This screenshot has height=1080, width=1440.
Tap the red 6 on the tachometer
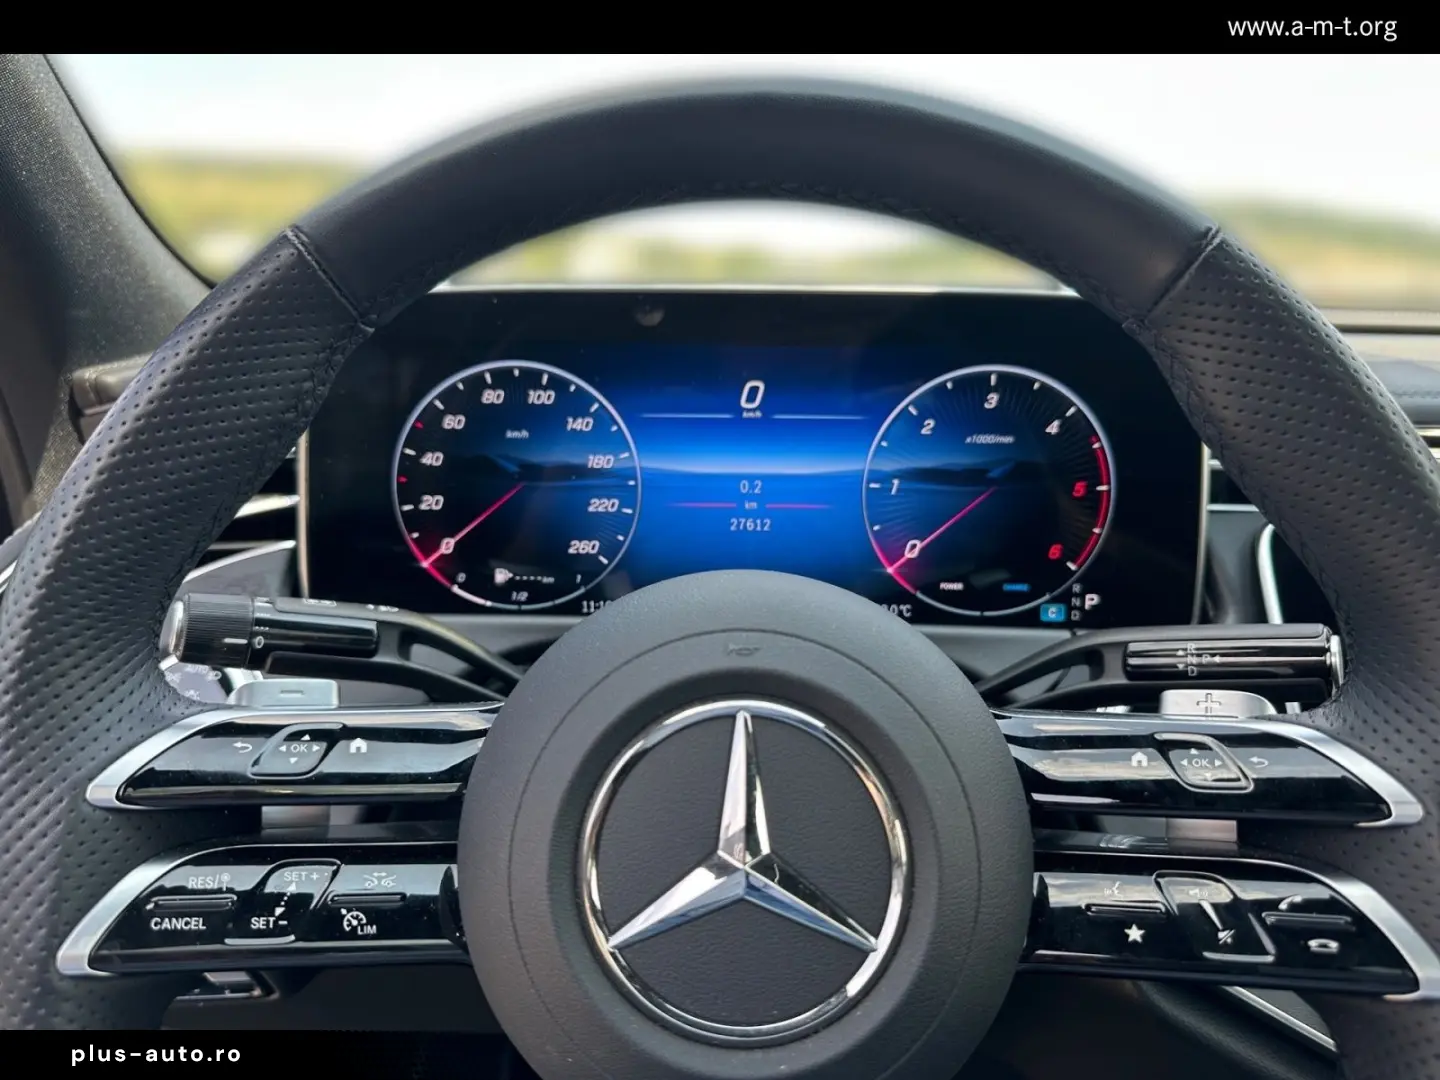pos(1055,552)
